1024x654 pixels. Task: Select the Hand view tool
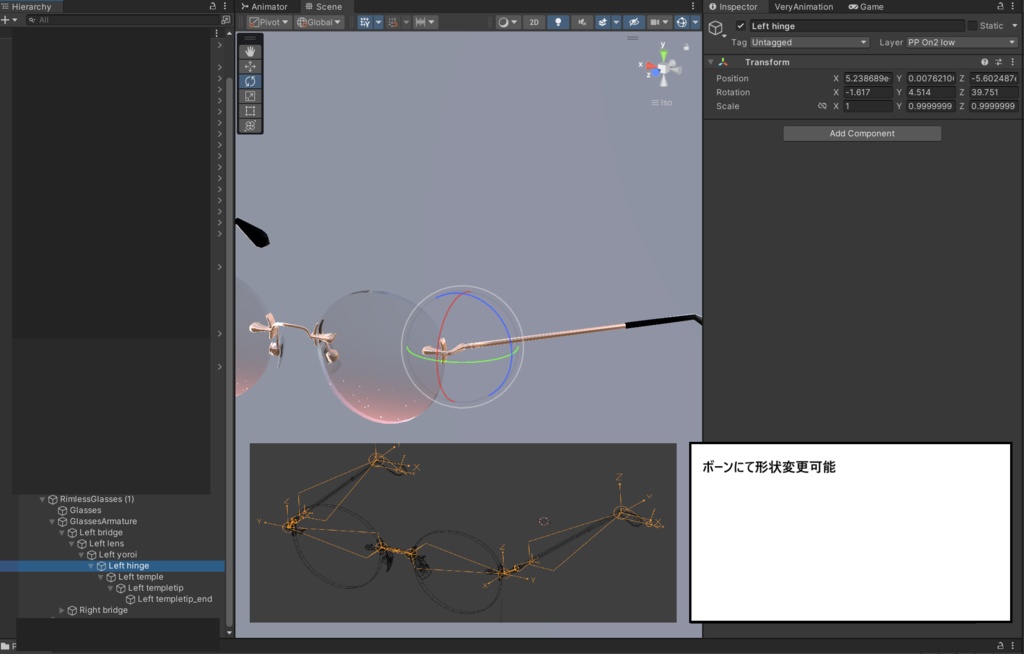click(250, 51)
